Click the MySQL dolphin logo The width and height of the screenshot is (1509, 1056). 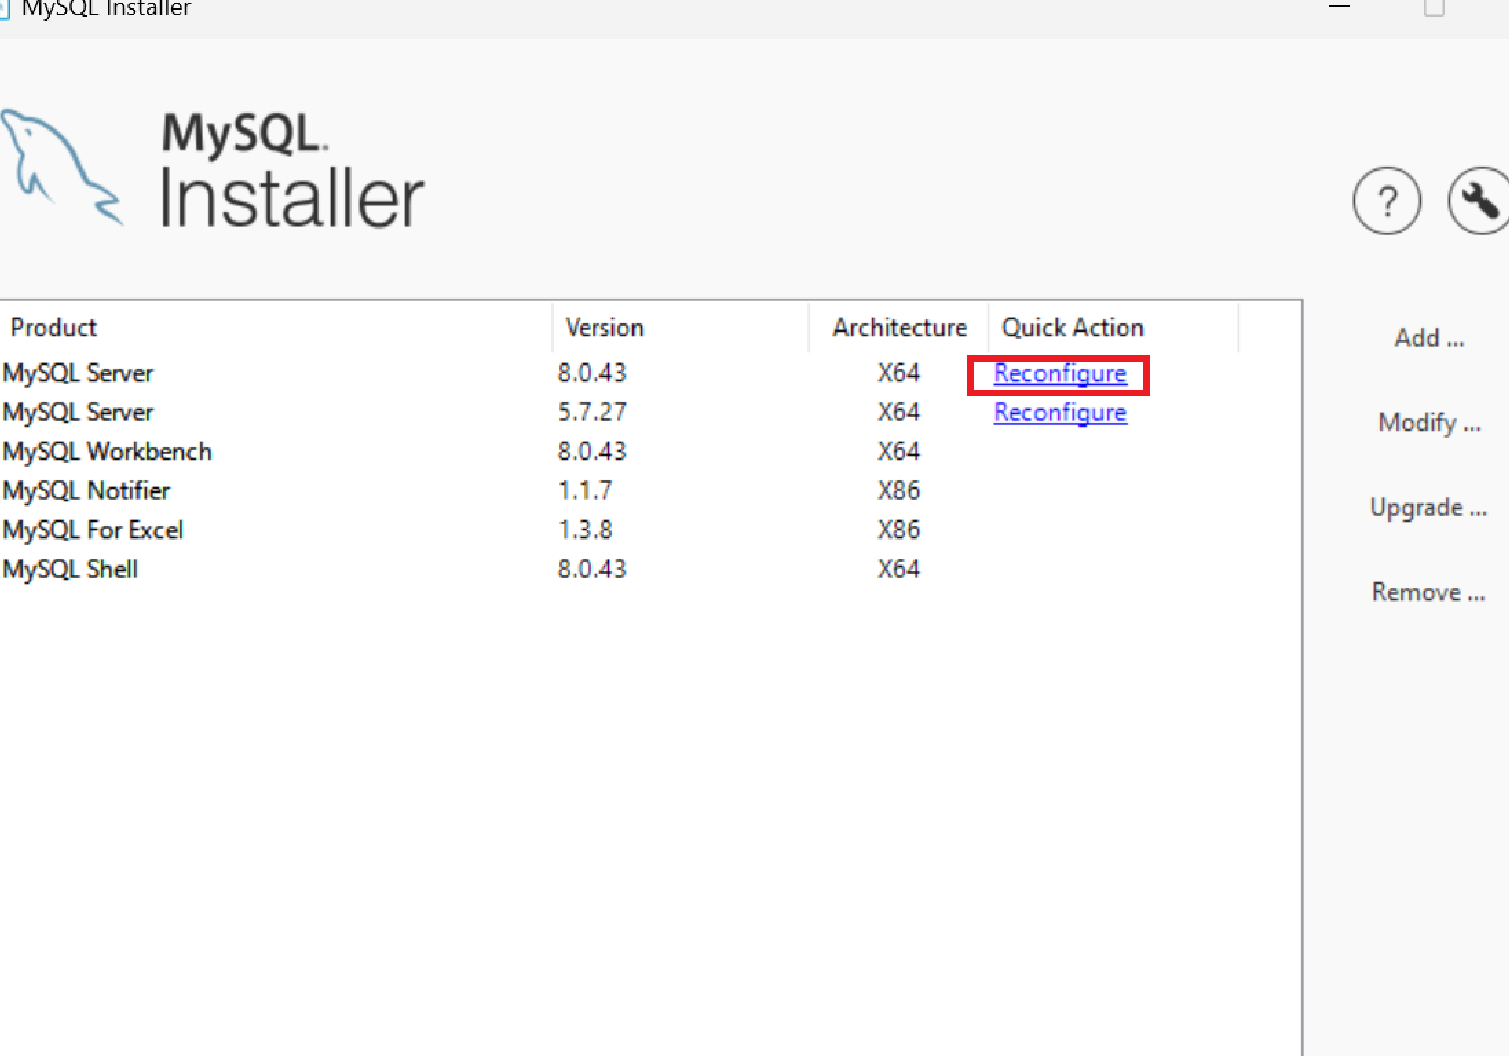point(61,168)
